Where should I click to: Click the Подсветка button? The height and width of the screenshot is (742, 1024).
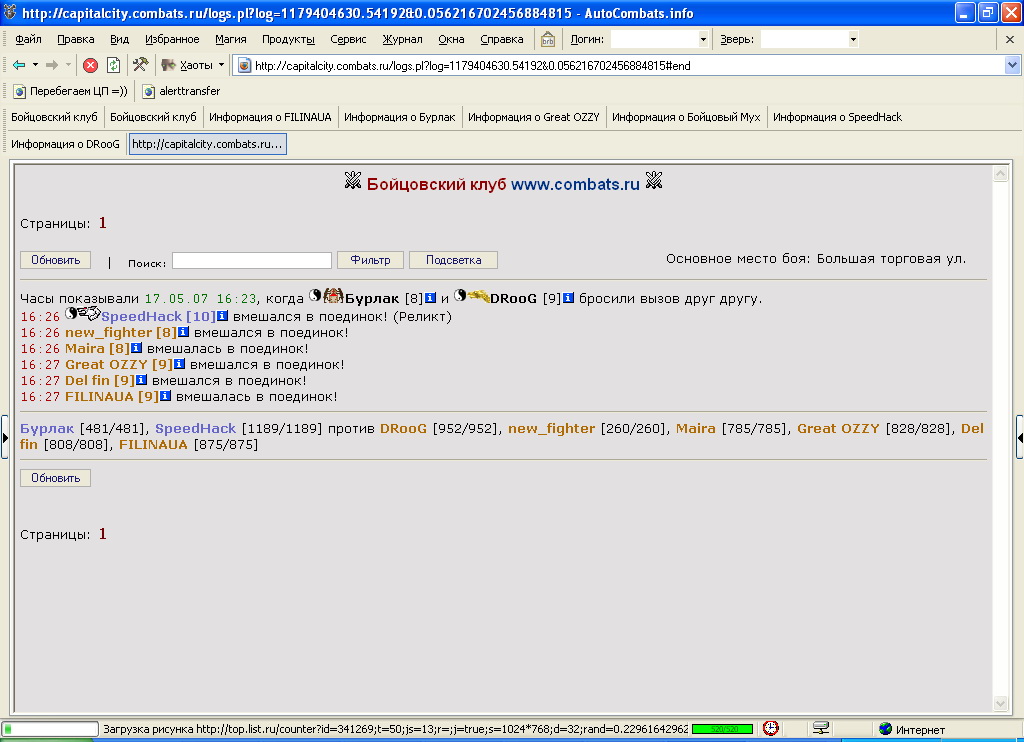453,260
